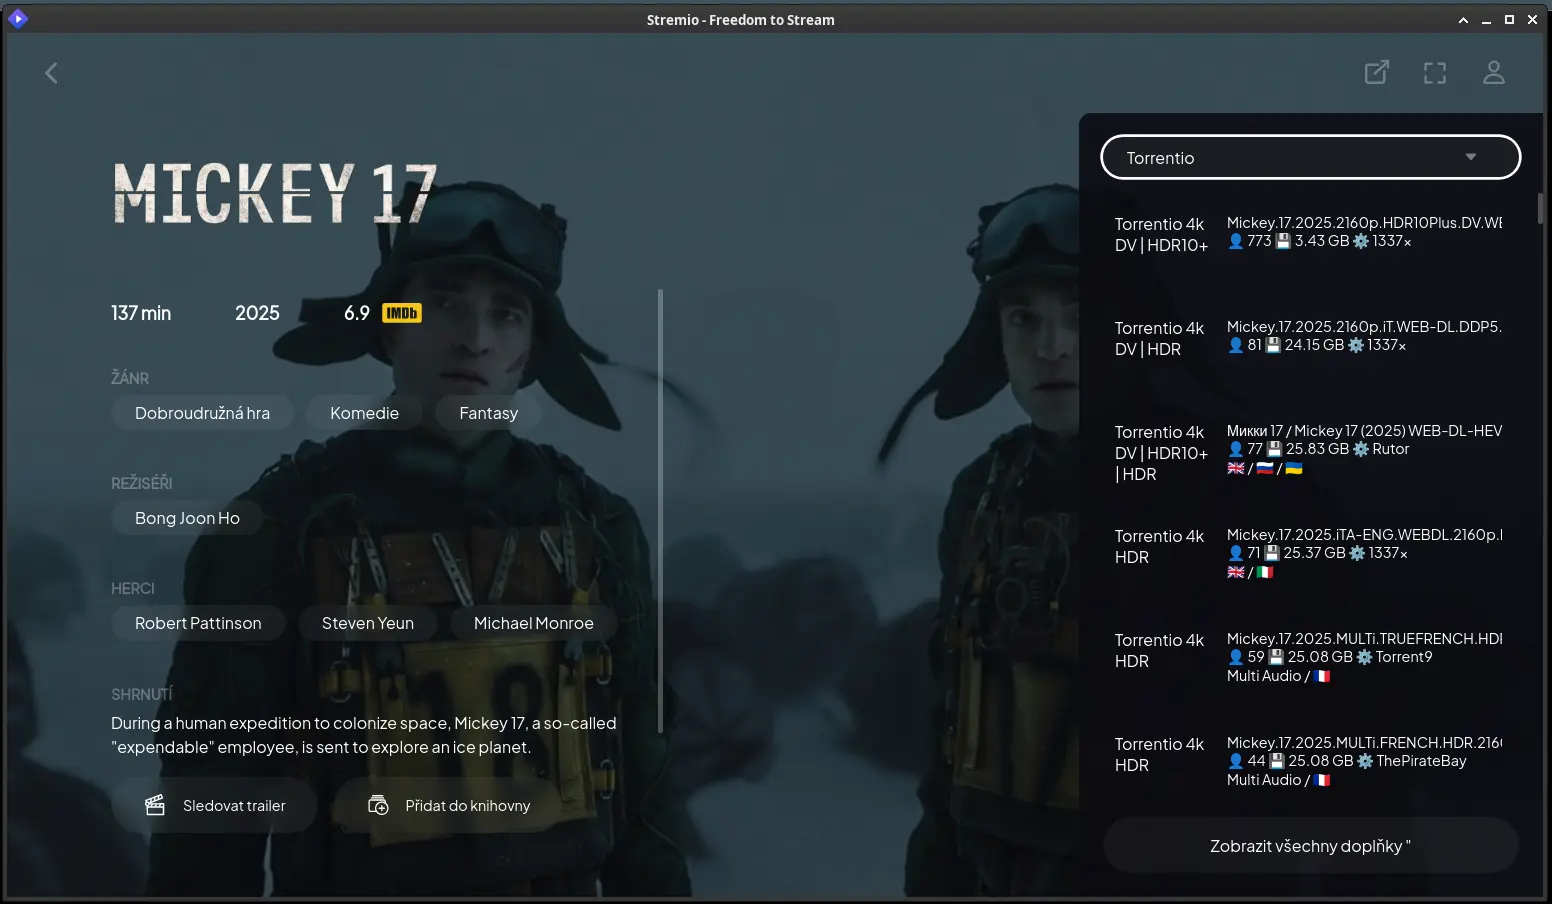
Task: Click the dropdown arrow in addon selector
Action: [1470, 157]
